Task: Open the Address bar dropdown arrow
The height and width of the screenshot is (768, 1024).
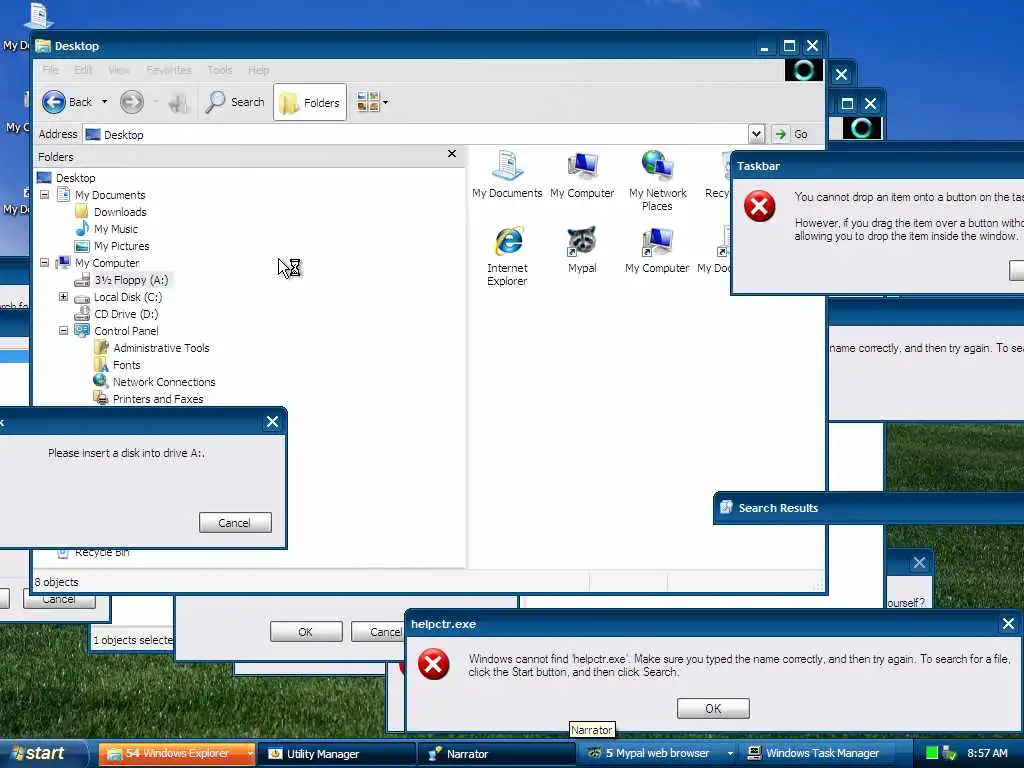Action: click(x=756, y=134)
